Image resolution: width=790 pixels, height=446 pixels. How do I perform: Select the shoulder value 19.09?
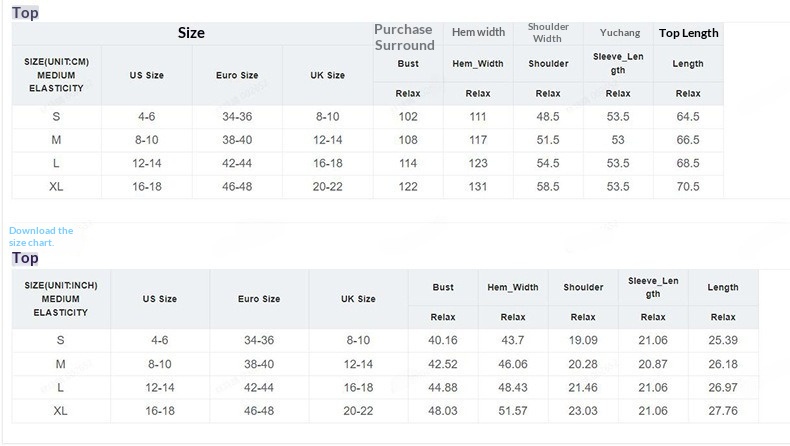coord(583,341)
